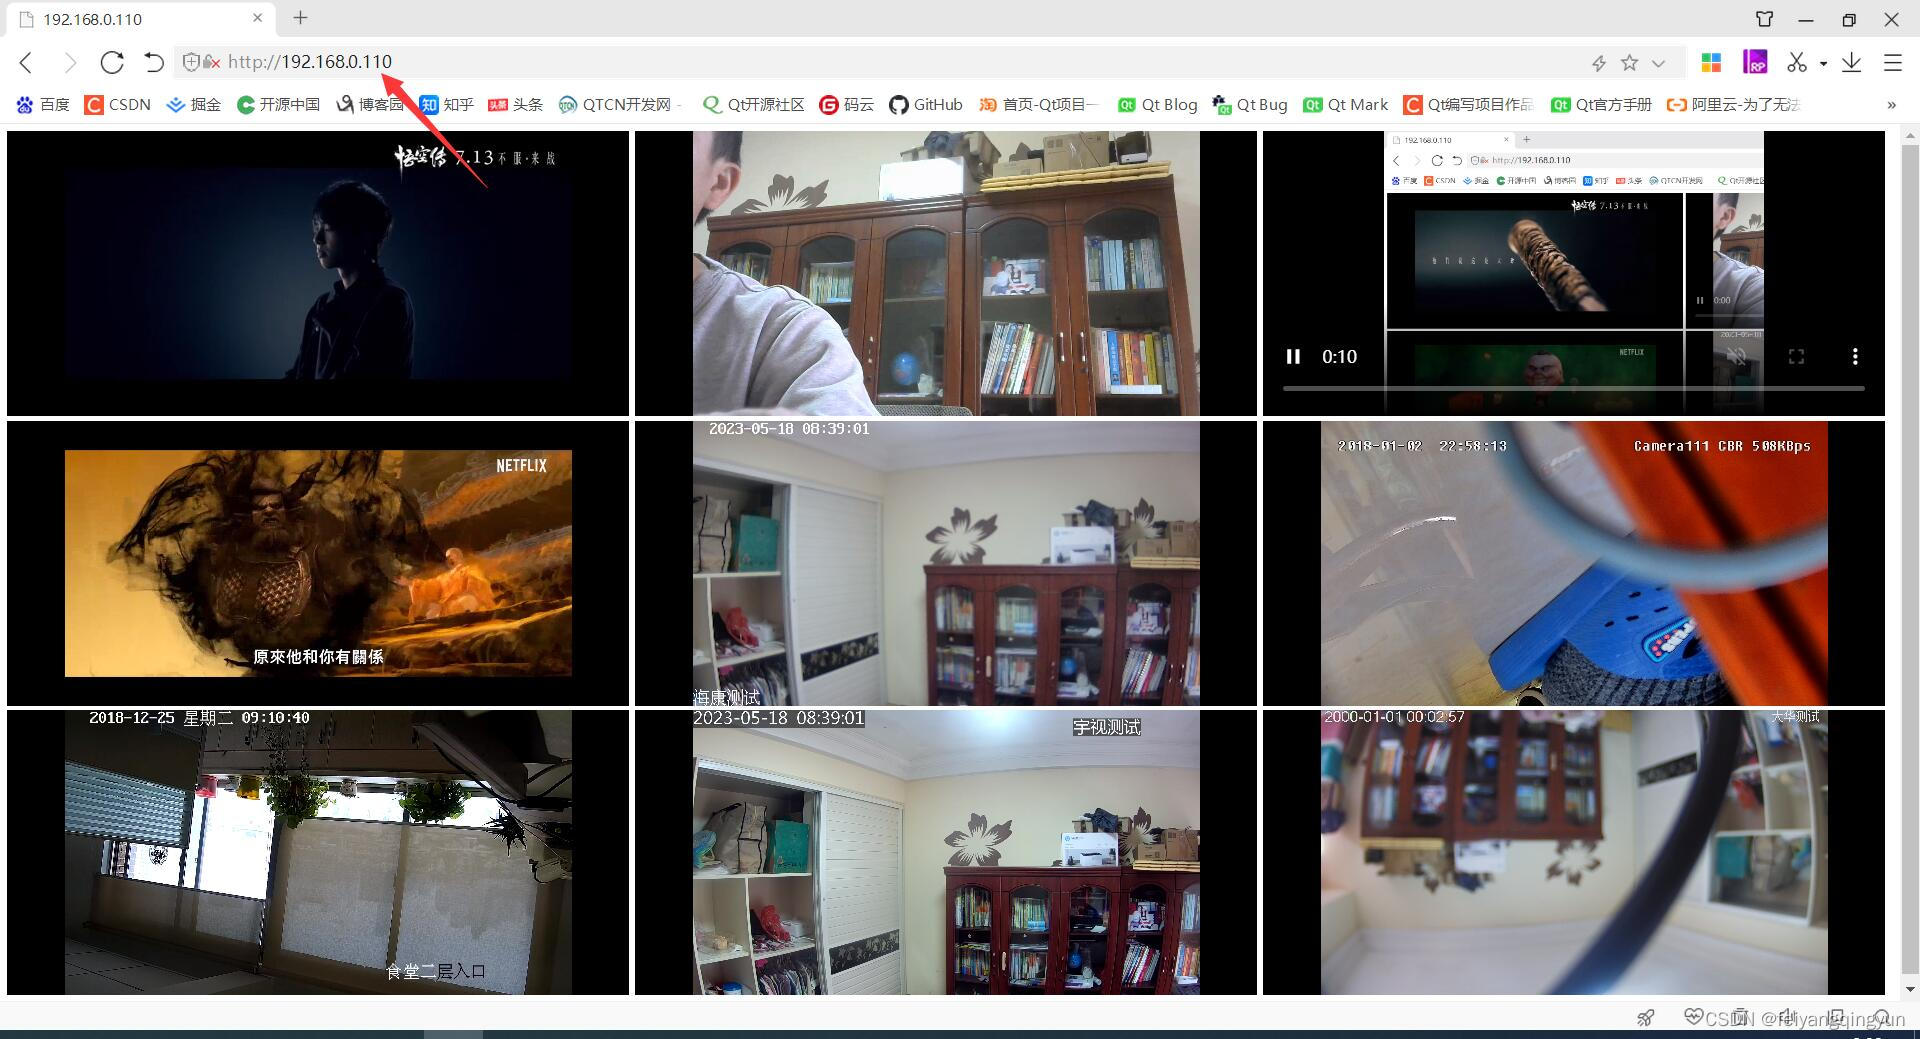Viewport: 1920px width, 1039px height.
Task: Close the 192.168.0.110 tab
Action: click(257, 18)
